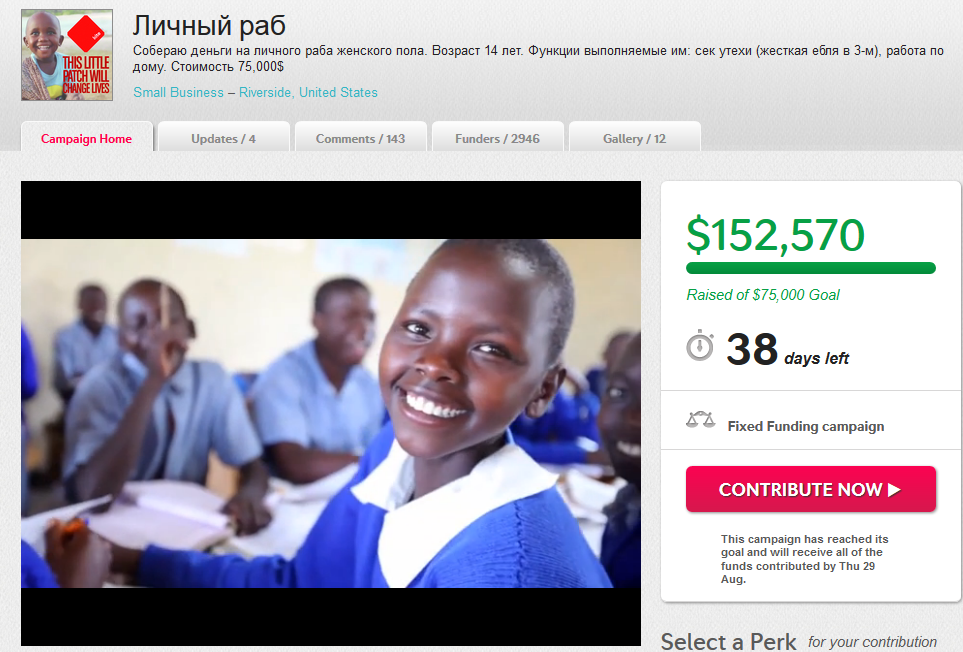963x652 pixels.
Task: Open the campaign thumbnail image at top left
Action: [x=67, y=55]
